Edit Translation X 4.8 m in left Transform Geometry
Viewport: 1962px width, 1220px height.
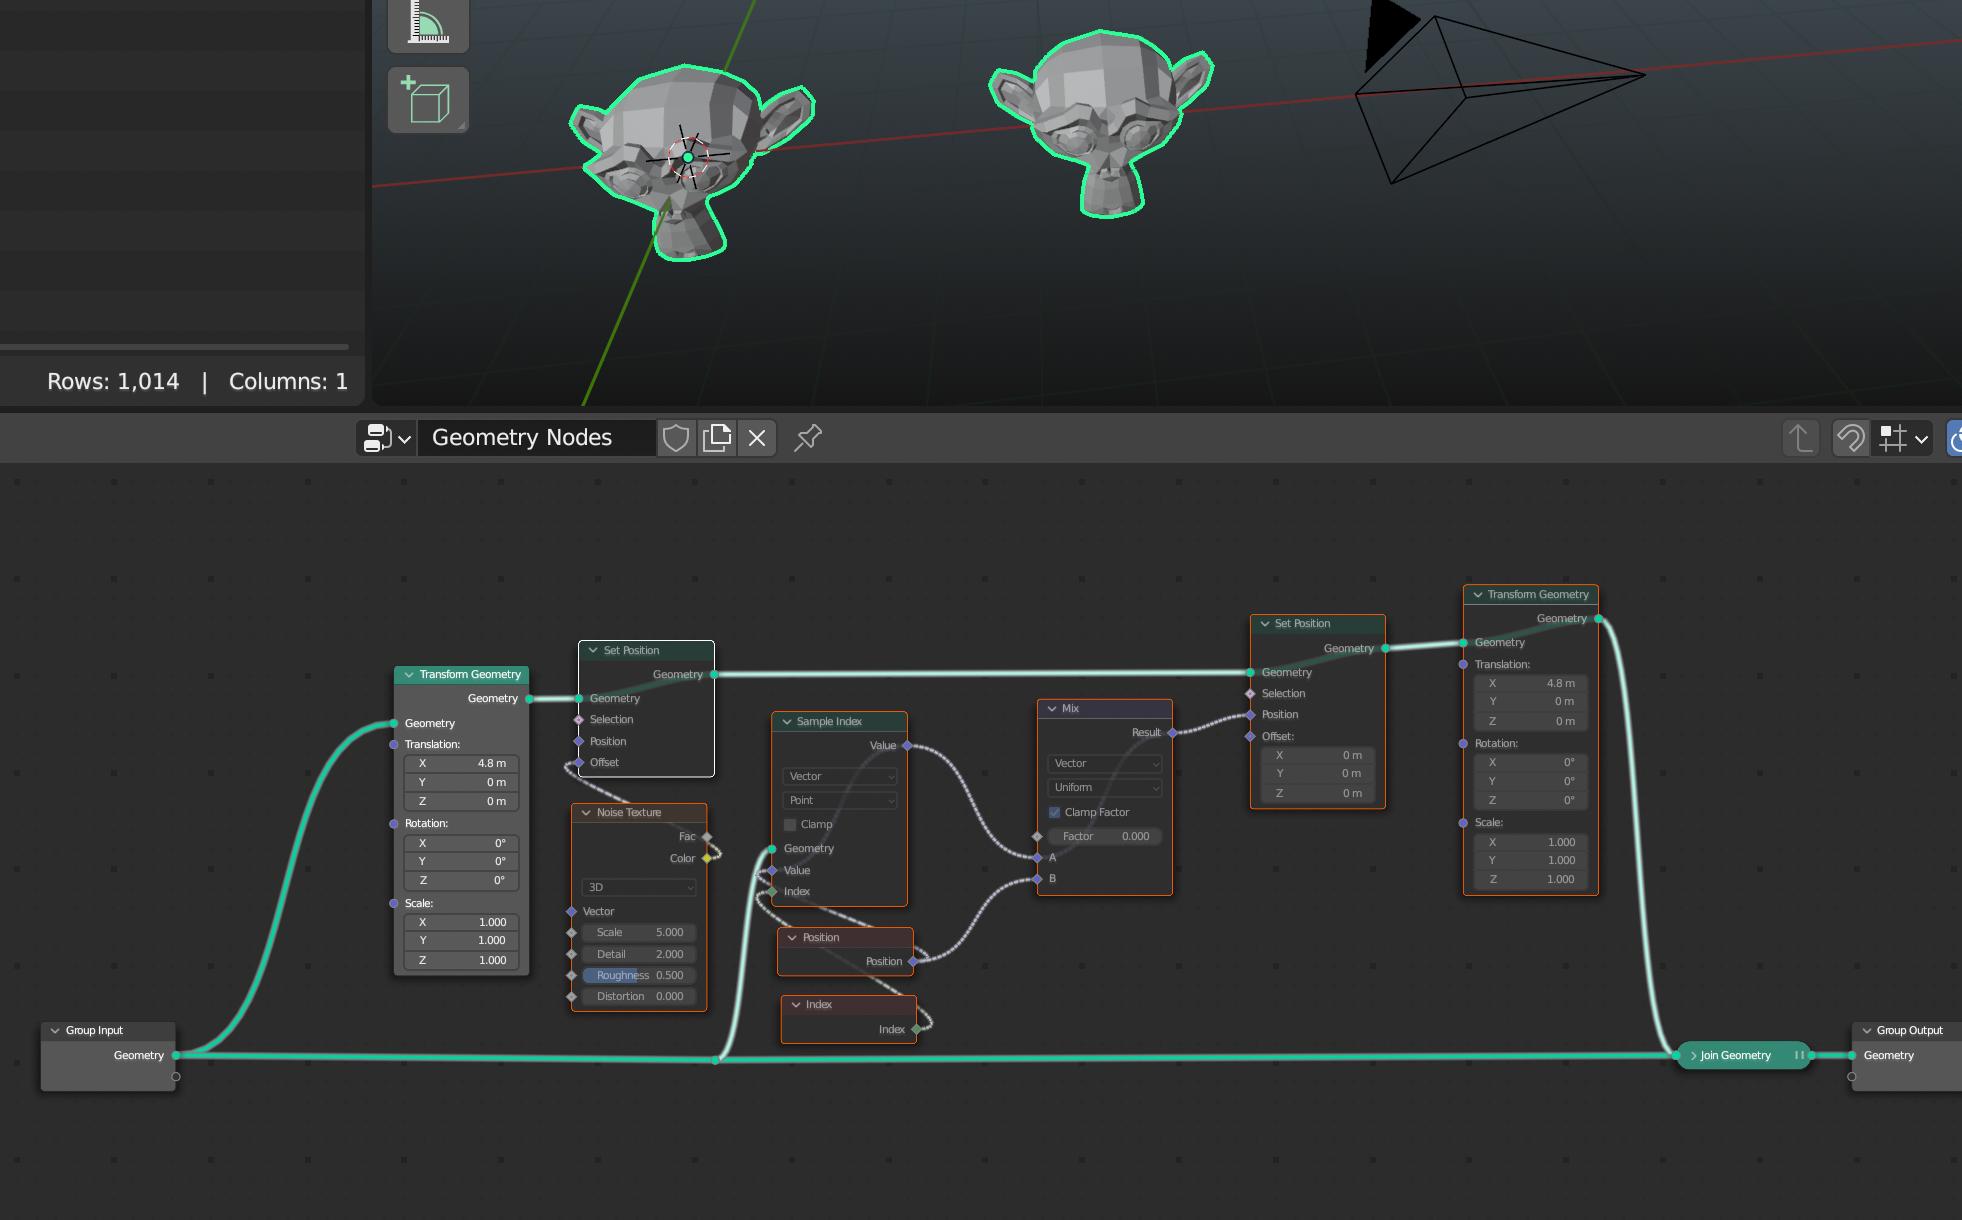461,764
